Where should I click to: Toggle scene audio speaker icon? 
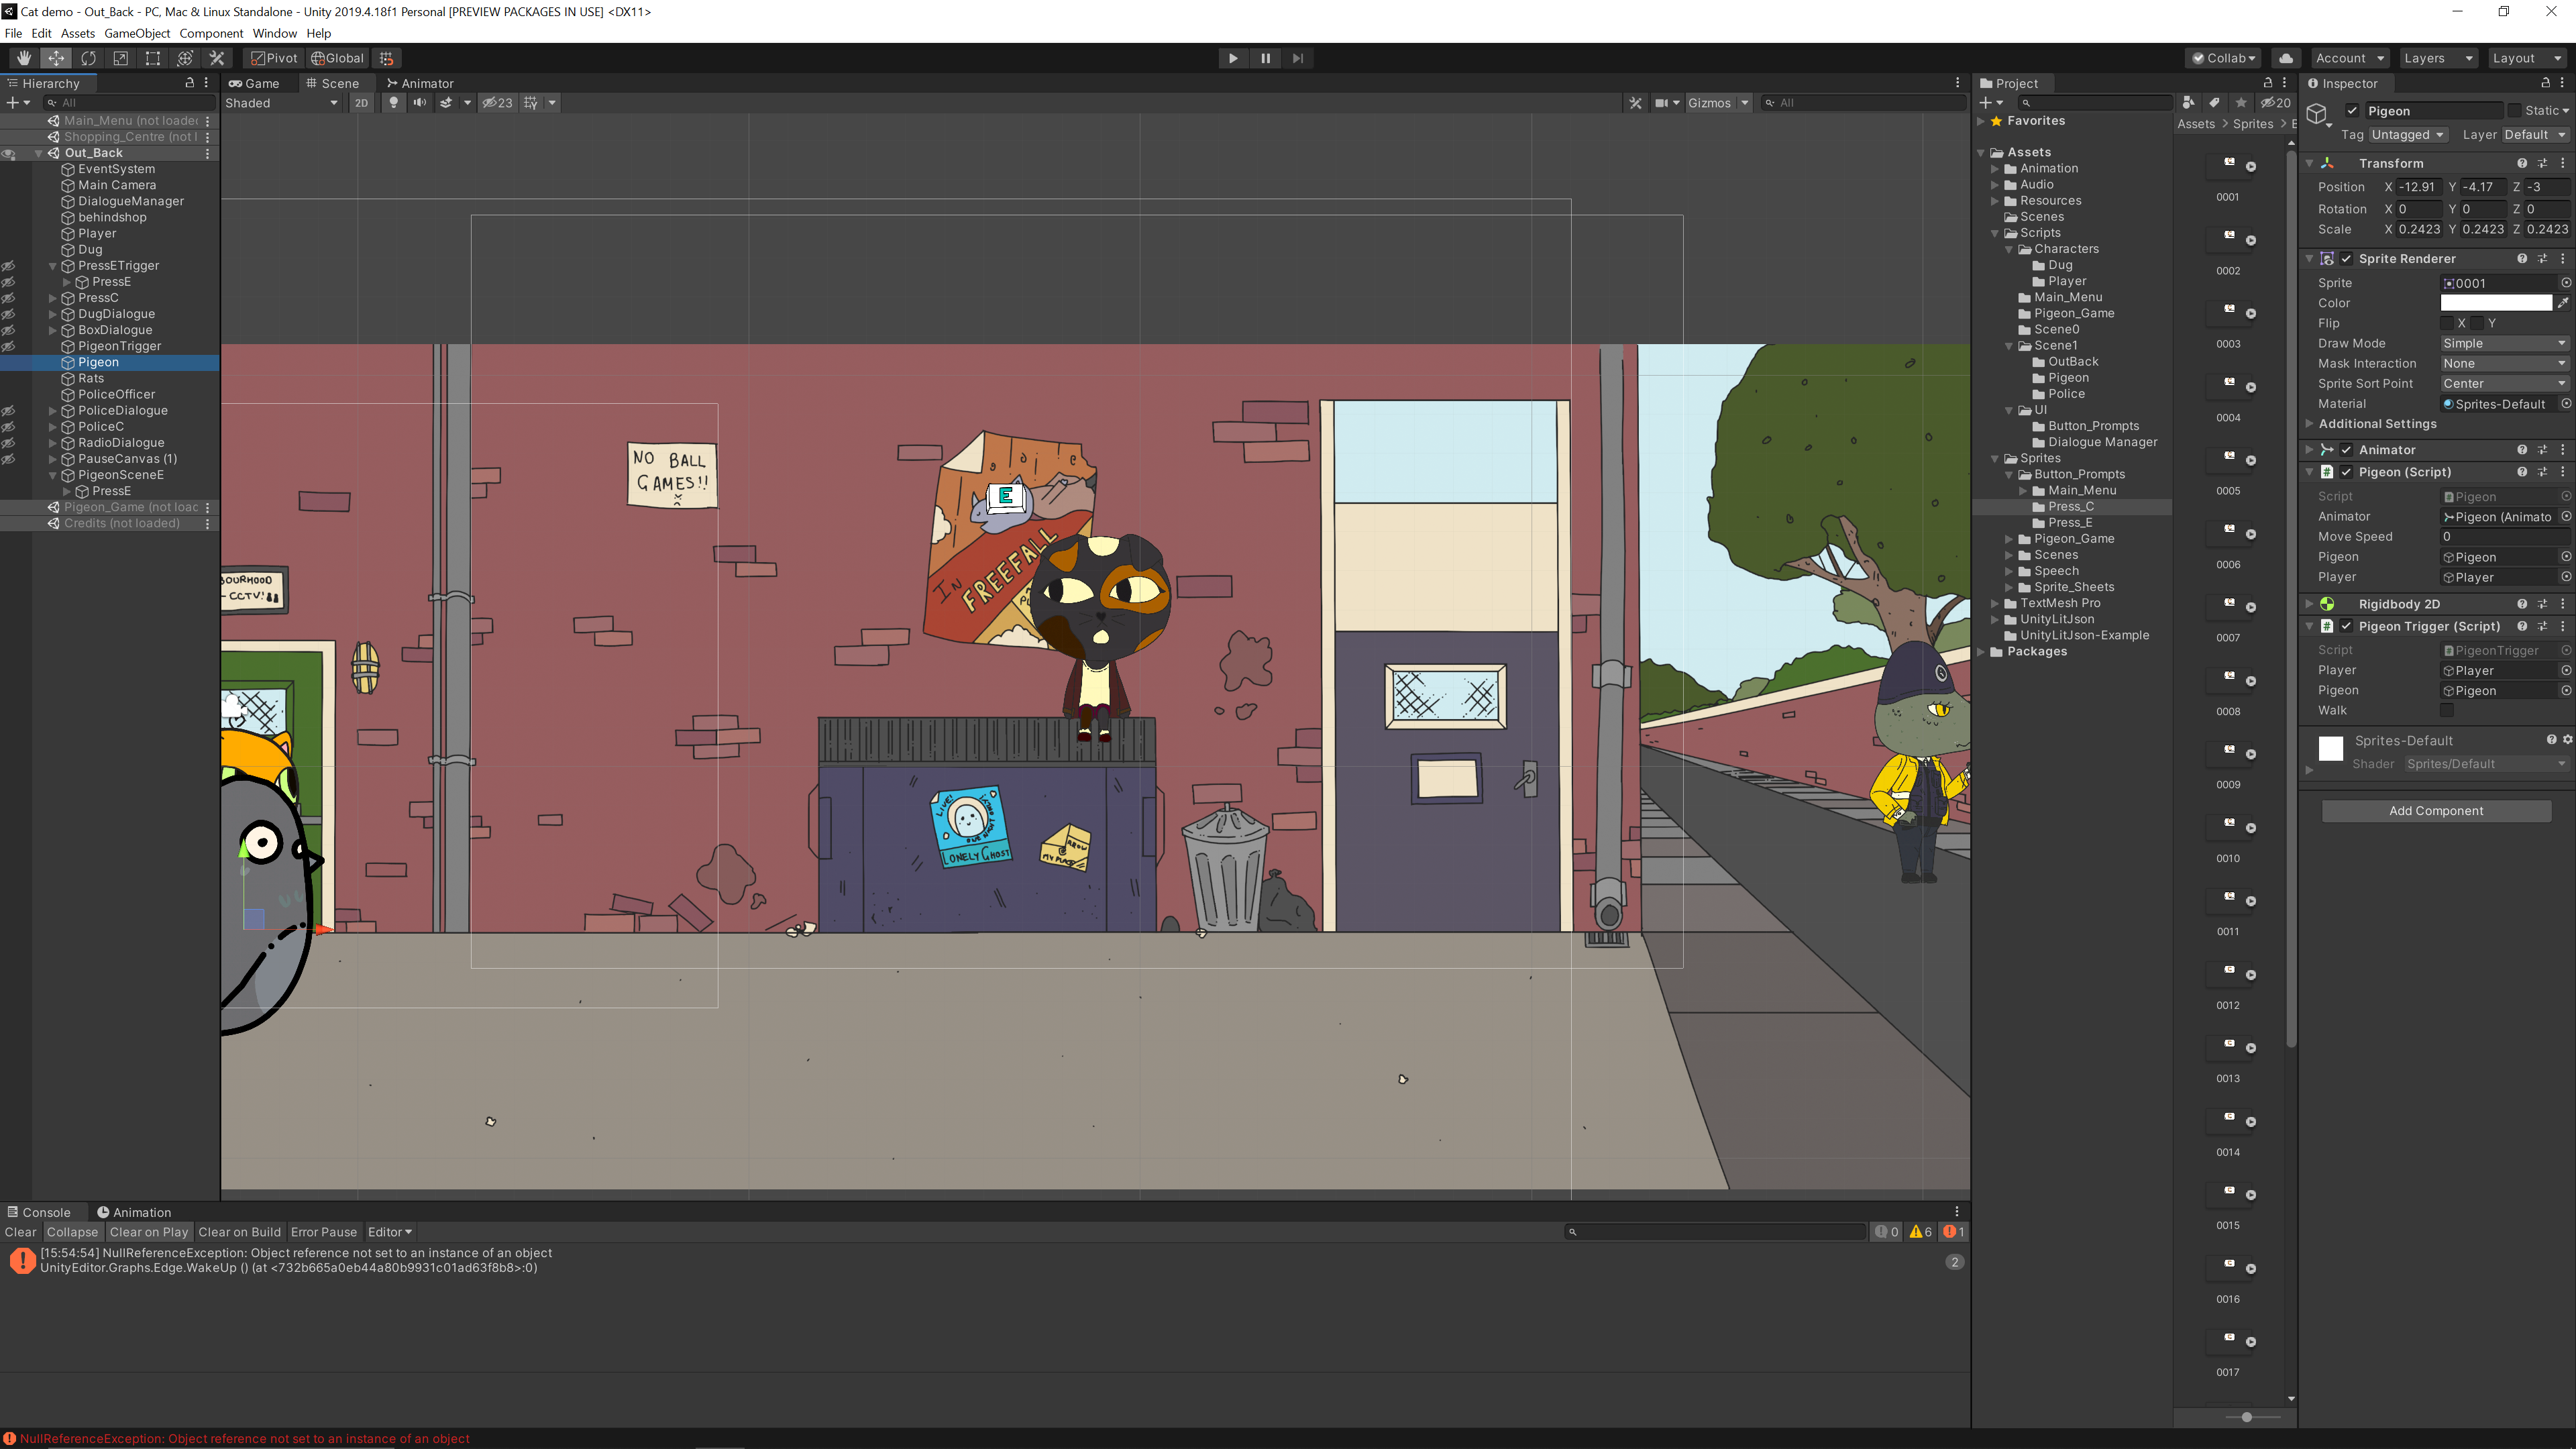click(x=419, y=103)
